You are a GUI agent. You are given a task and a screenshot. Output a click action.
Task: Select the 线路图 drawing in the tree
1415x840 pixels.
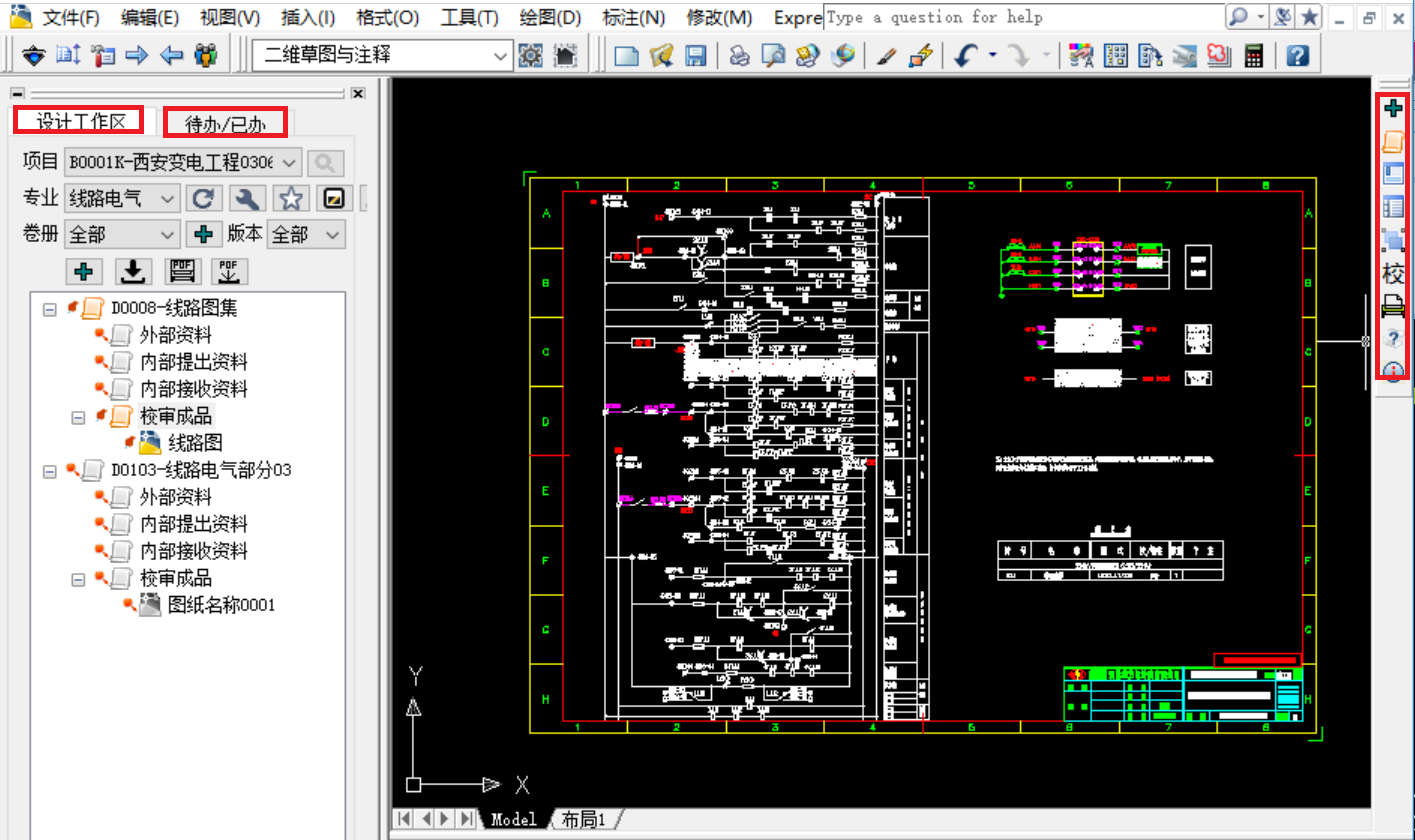click(x=194, y=443)
